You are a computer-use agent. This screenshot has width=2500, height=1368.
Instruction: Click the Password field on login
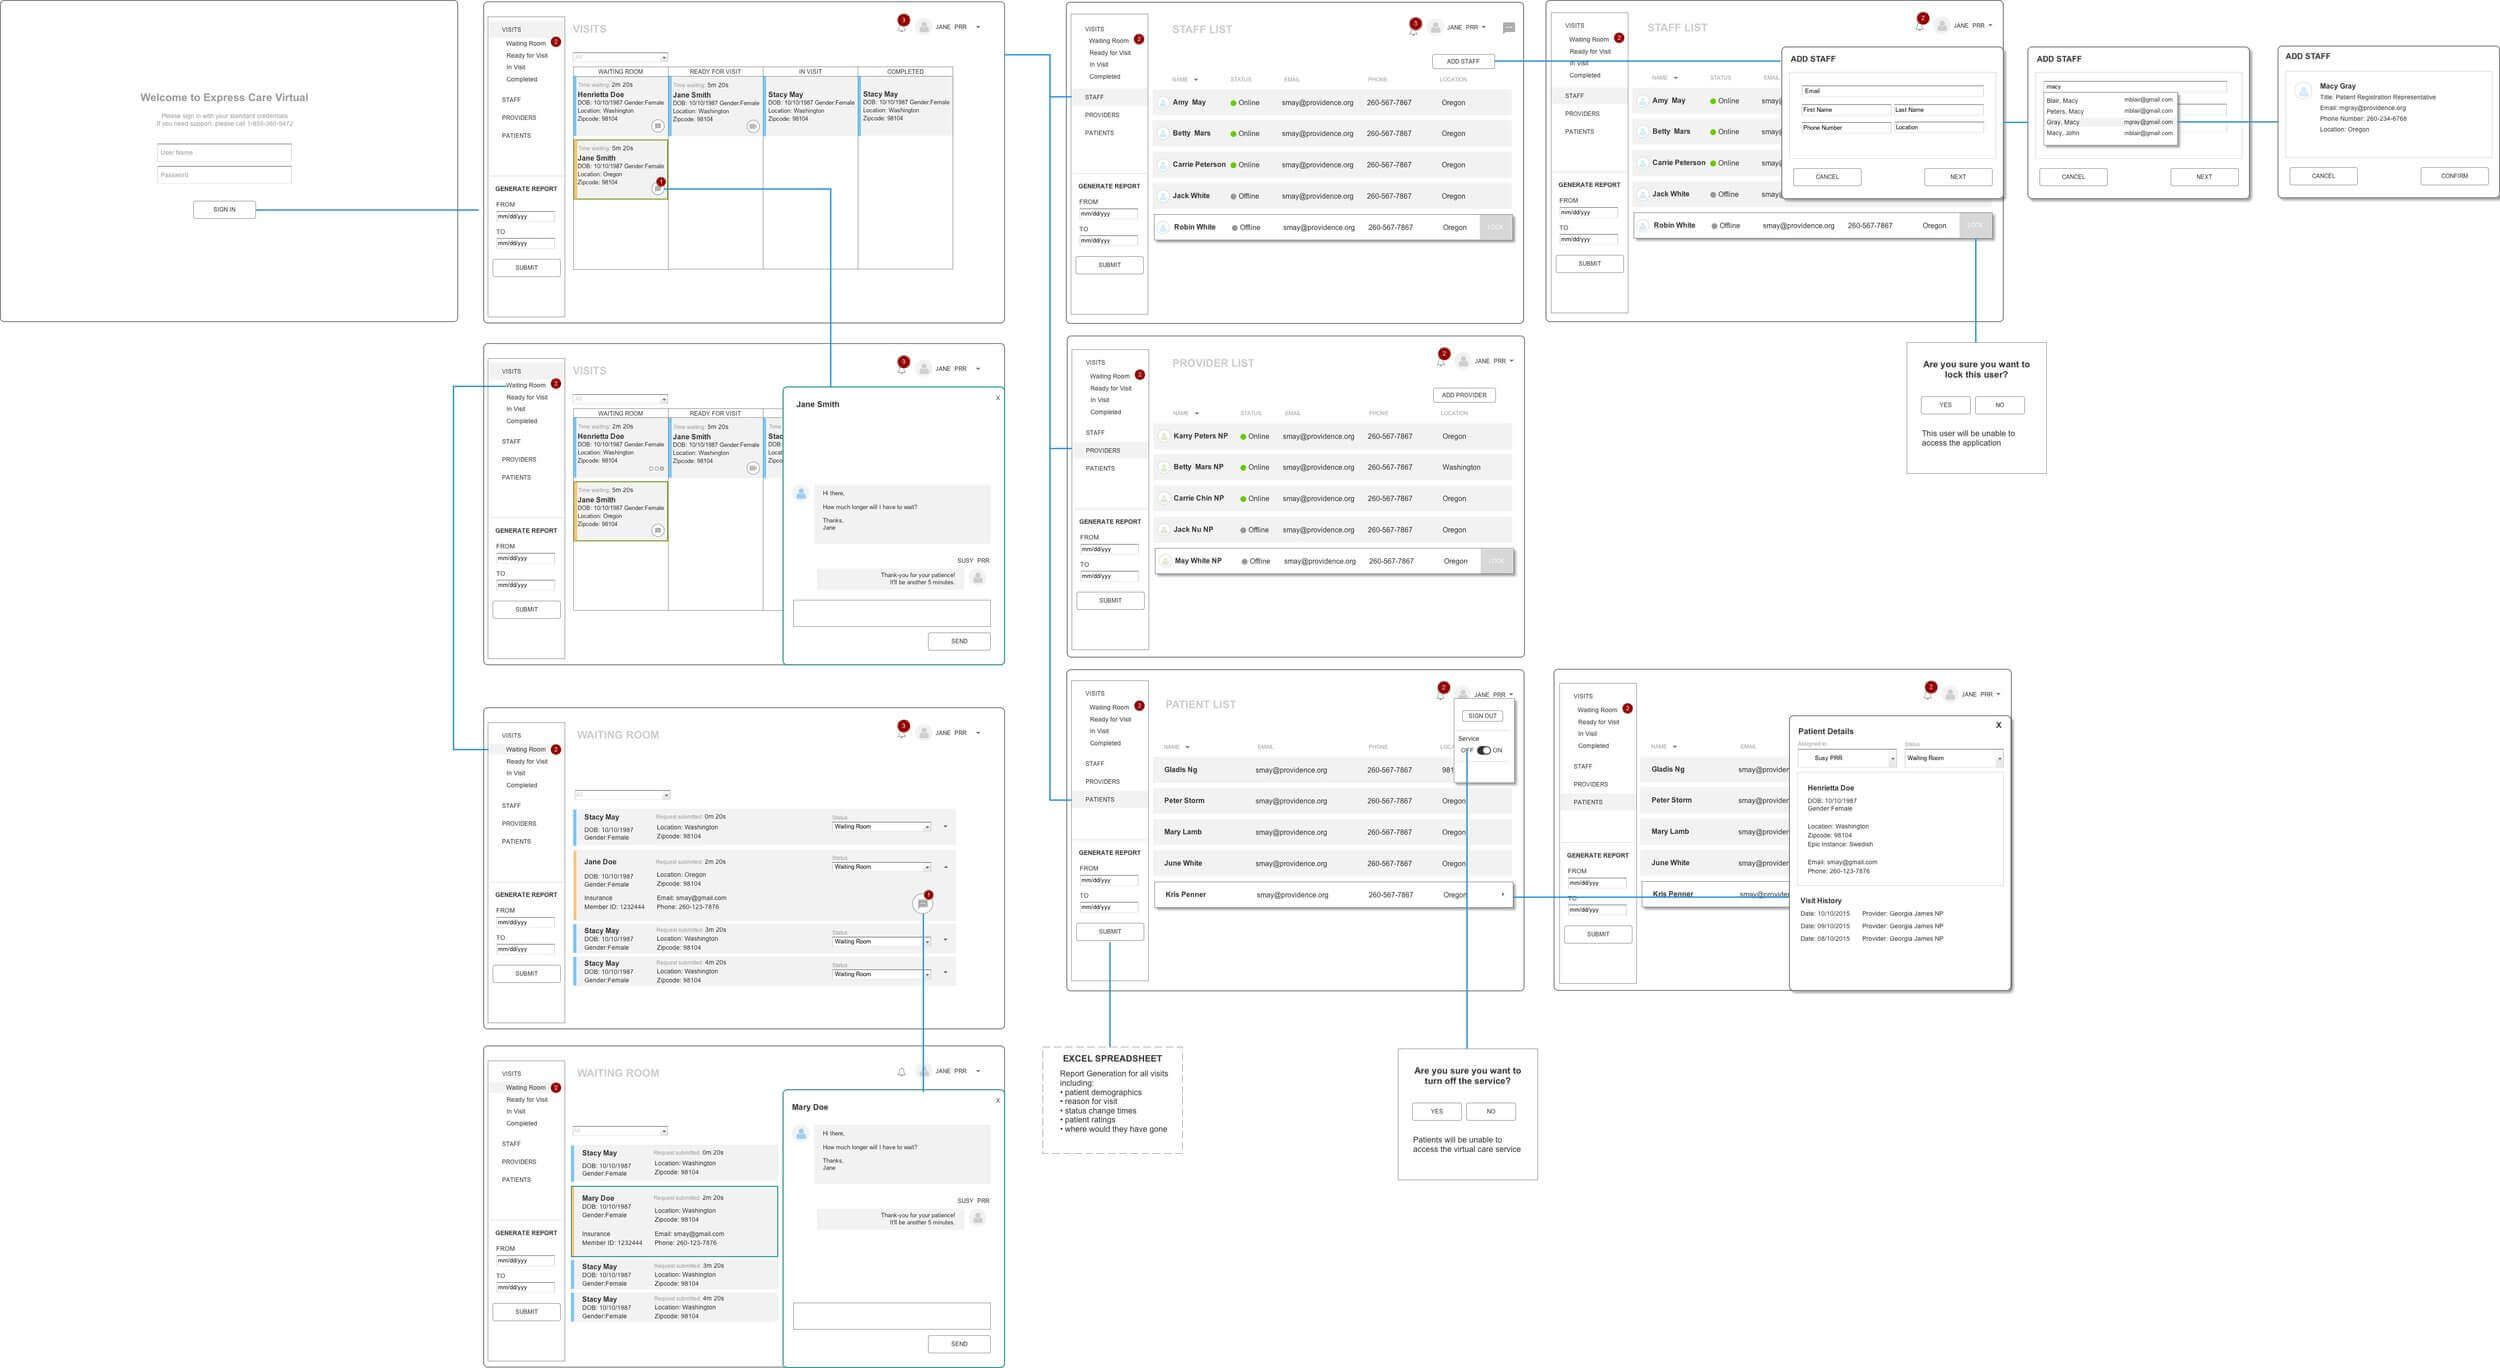click(x=224, y=175)
